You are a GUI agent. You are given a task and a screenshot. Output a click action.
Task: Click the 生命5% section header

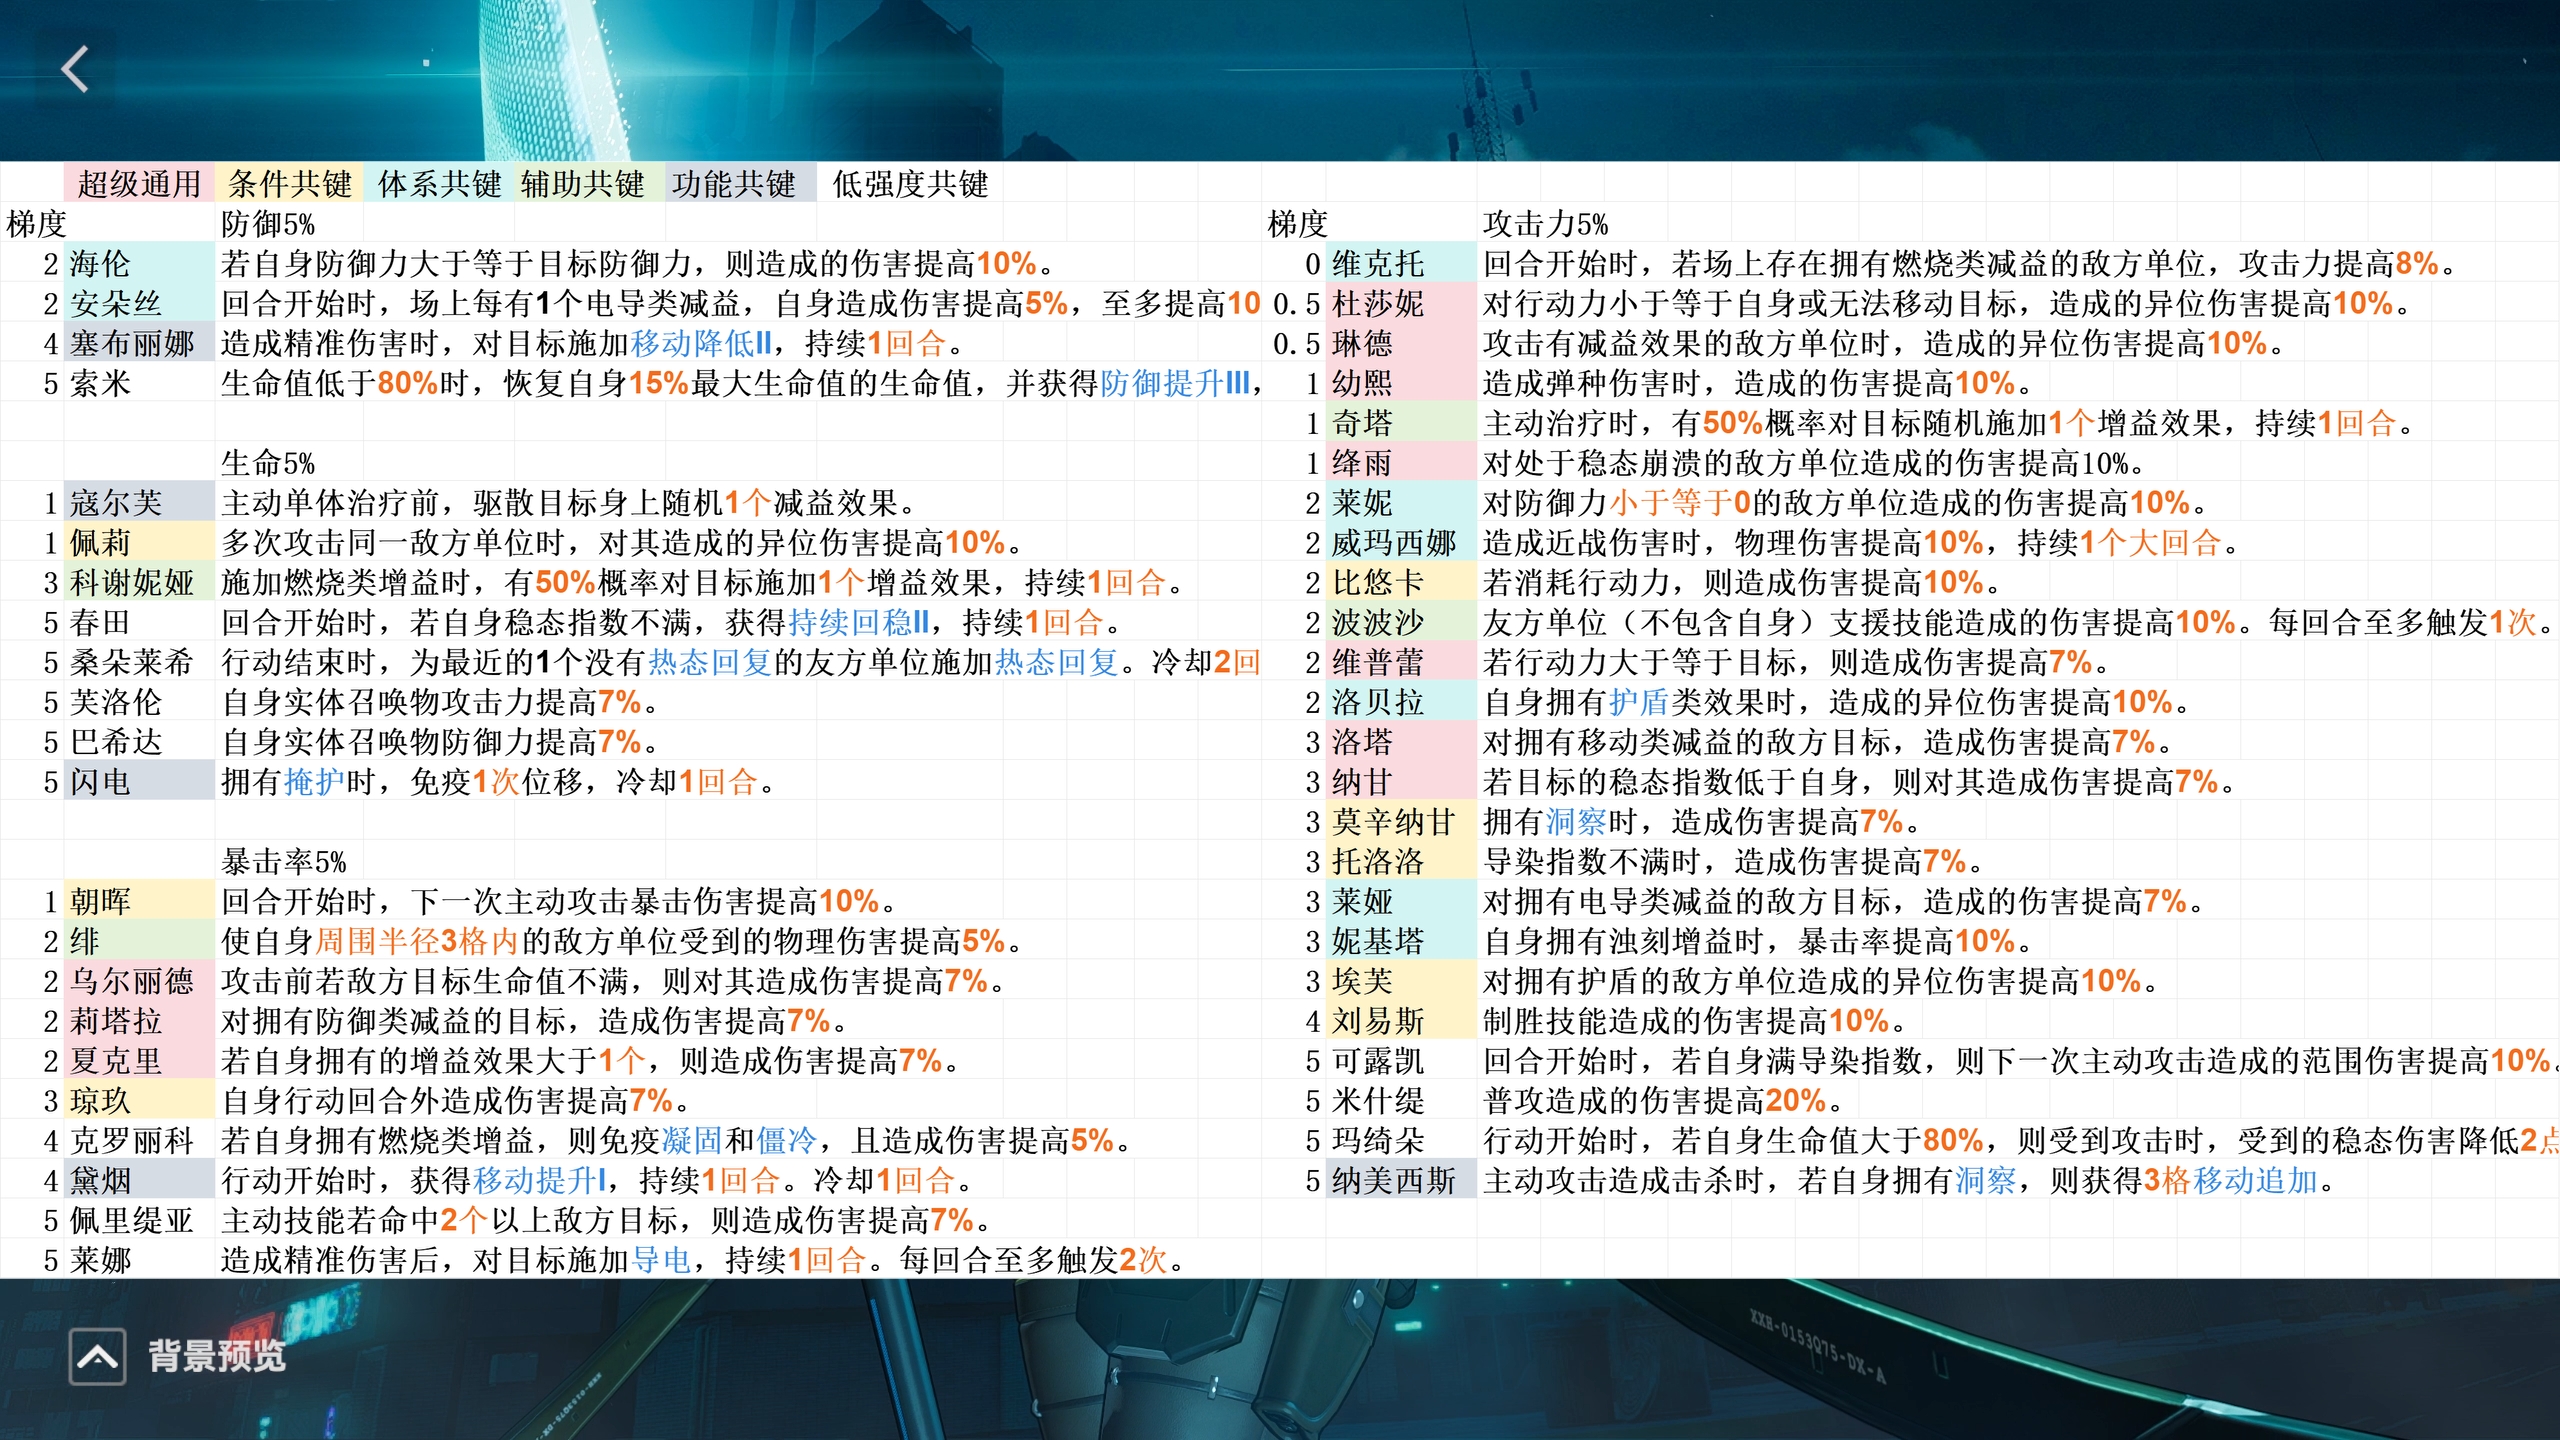(x=267, y=463)
